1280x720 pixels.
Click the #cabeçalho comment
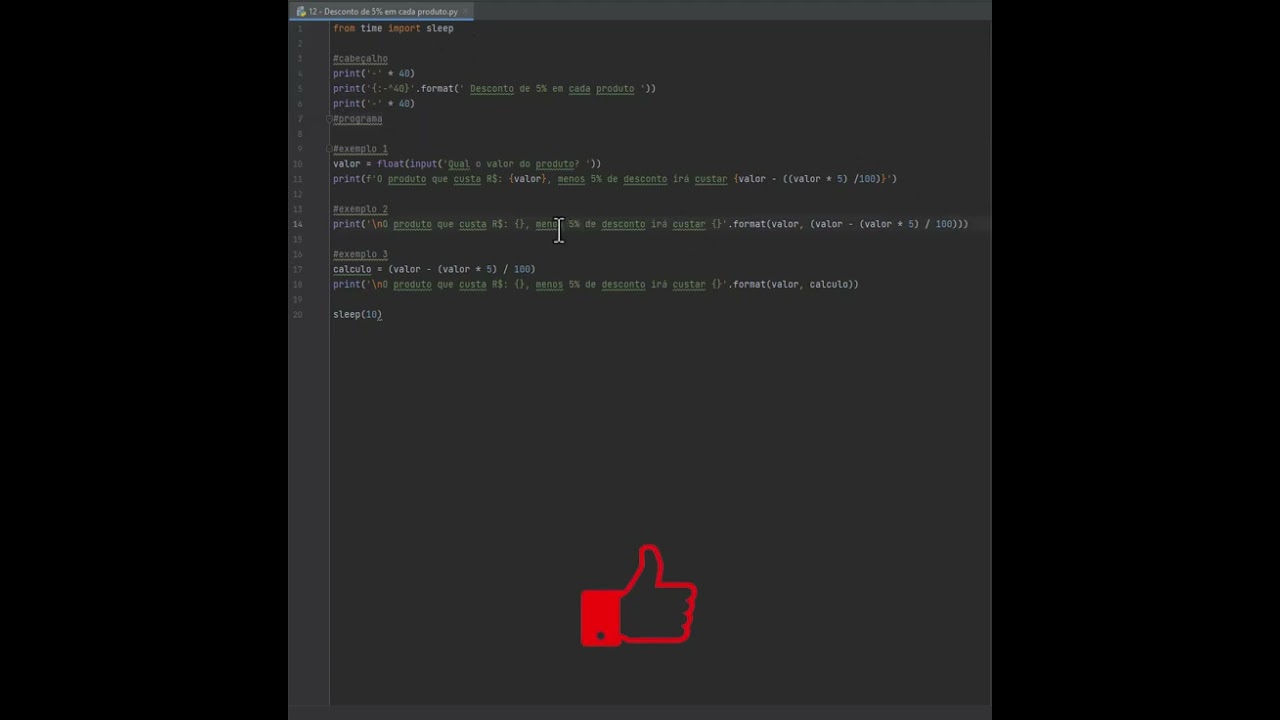pyautogui.click(x=360, y=58)
